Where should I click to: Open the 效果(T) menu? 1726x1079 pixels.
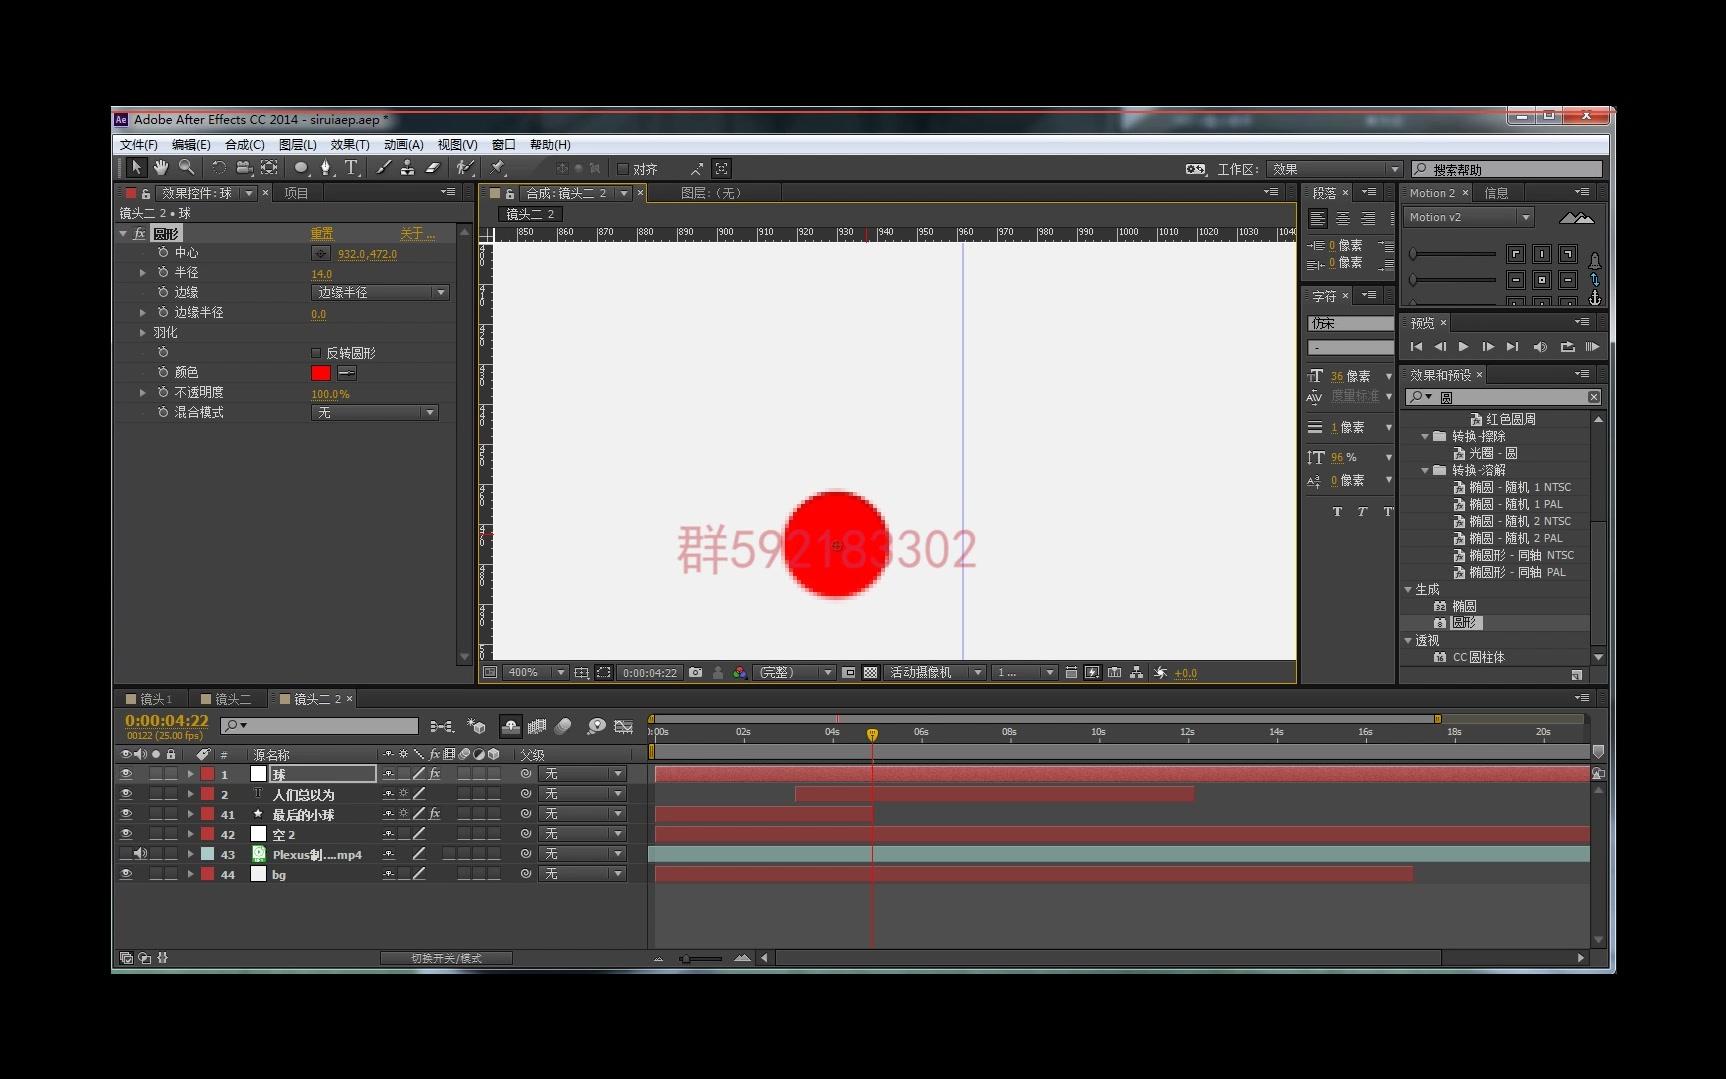coord(351,144)
